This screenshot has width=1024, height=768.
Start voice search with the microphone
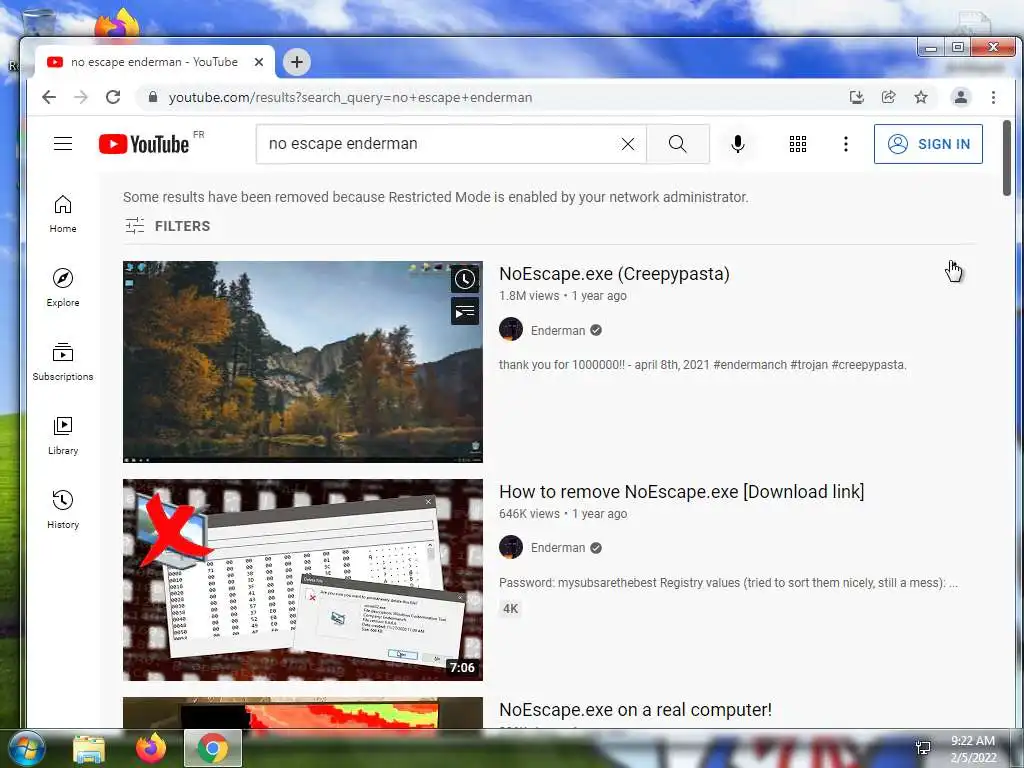click(x=737, y=144)
